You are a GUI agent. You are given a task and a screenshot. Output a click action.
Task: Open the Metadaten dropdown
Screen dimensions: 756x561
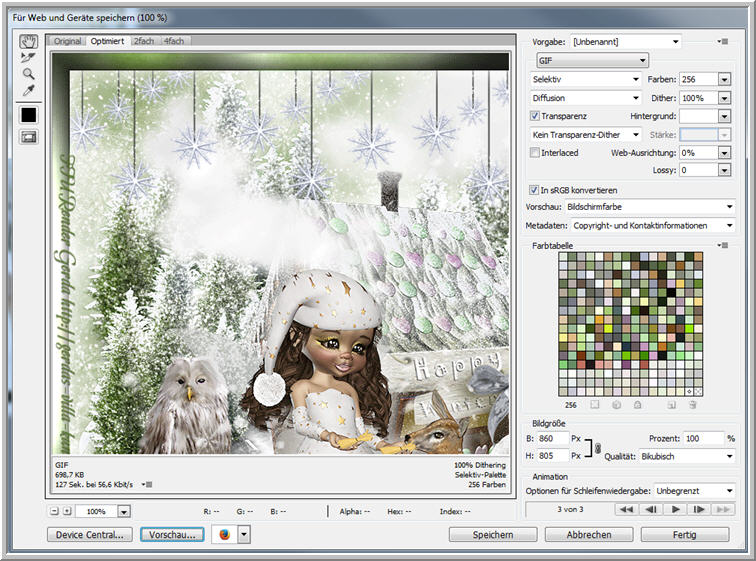[653, 226]
